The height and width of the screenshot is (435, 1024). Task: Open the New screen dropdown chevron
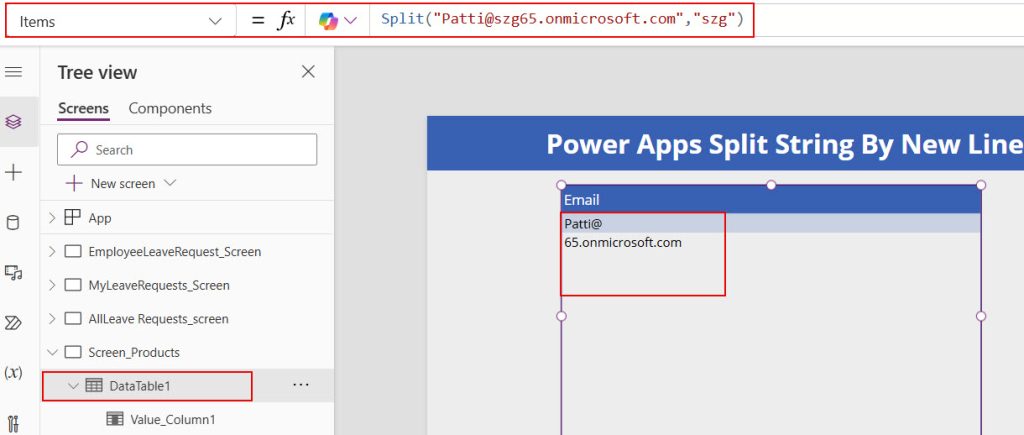pyautogui.click(x=170, y=184)
